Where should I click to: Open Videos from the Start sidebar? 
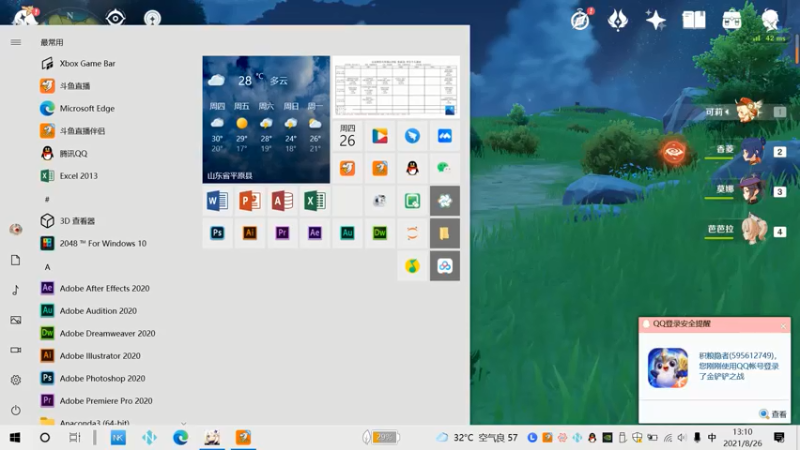tap(16, 350)
